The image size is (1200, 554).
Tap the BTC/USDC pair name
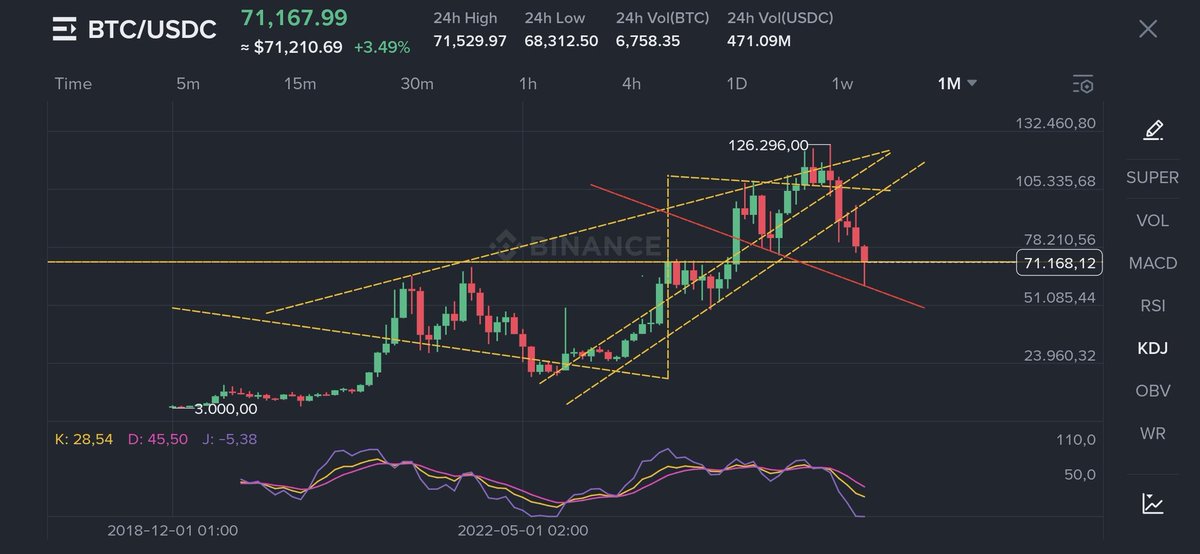152,30
